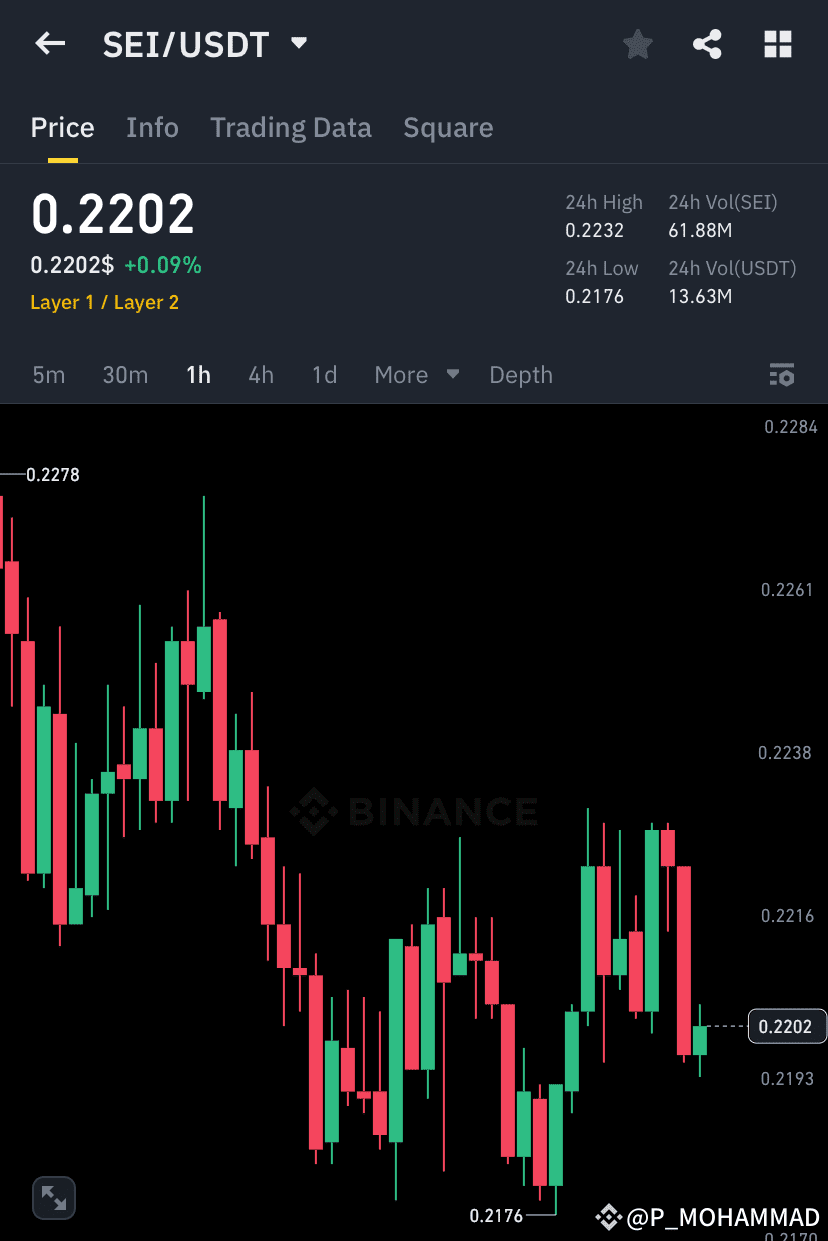This screenshot has width=828, height=1241.
Task: Open the Square tab
Action: [448, 128]
